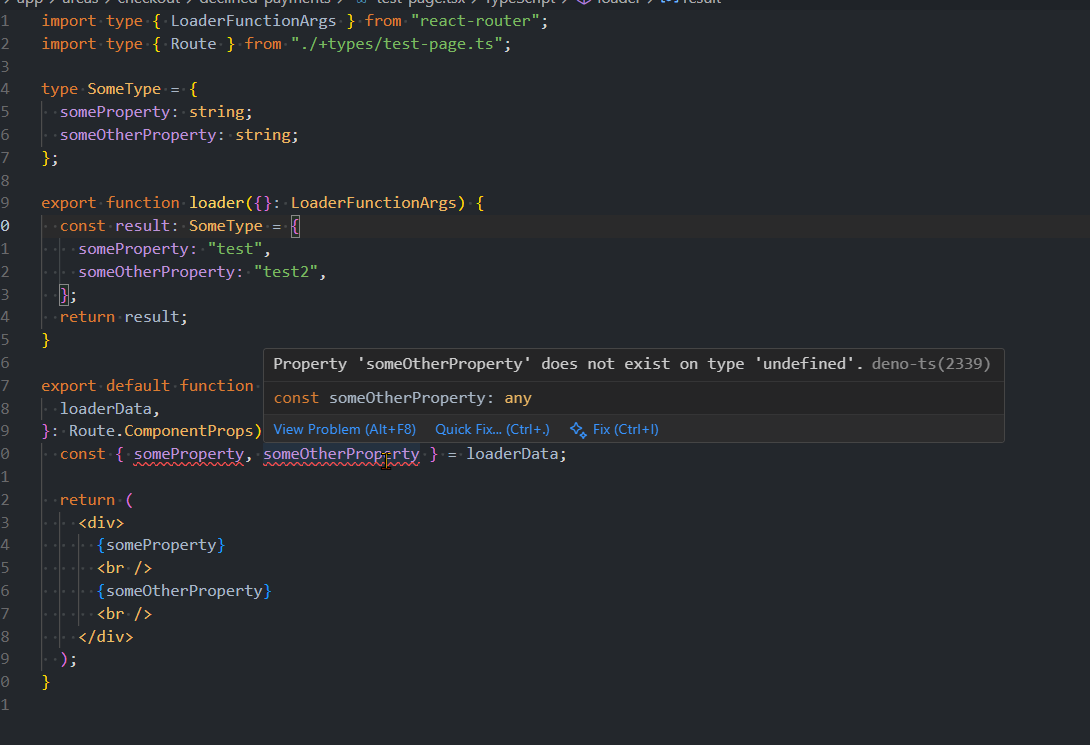Click LoaderFunctionArgs in the loader parameter annotation

[373, 203]
